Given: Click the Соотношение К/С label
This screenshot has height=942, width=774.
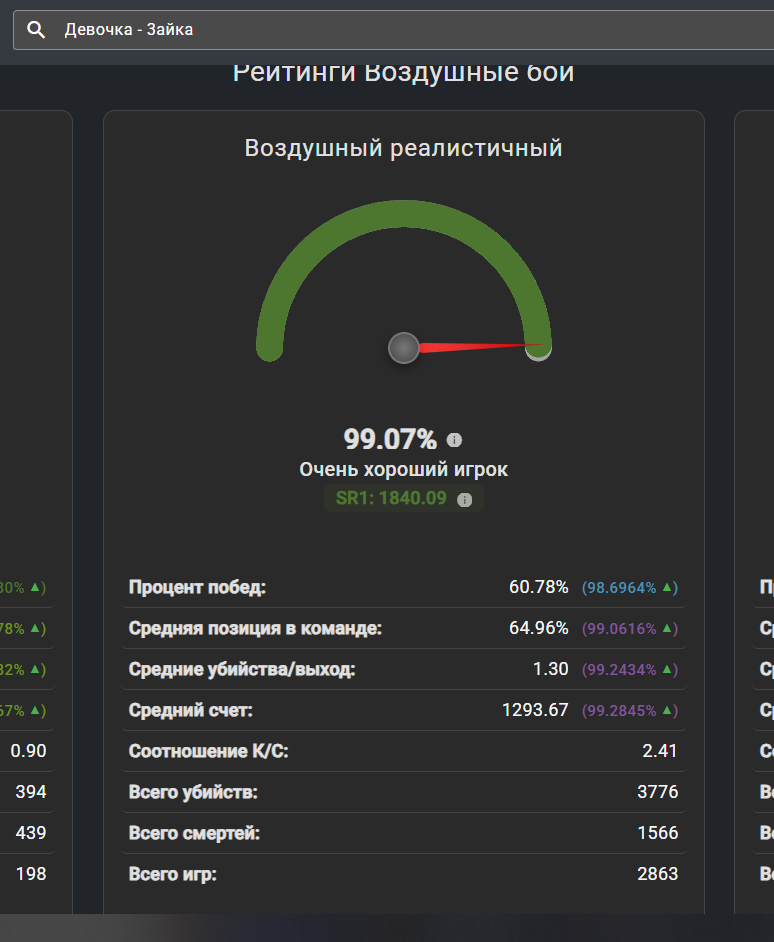Looking at the screenshot, I should tap(209, 751).
